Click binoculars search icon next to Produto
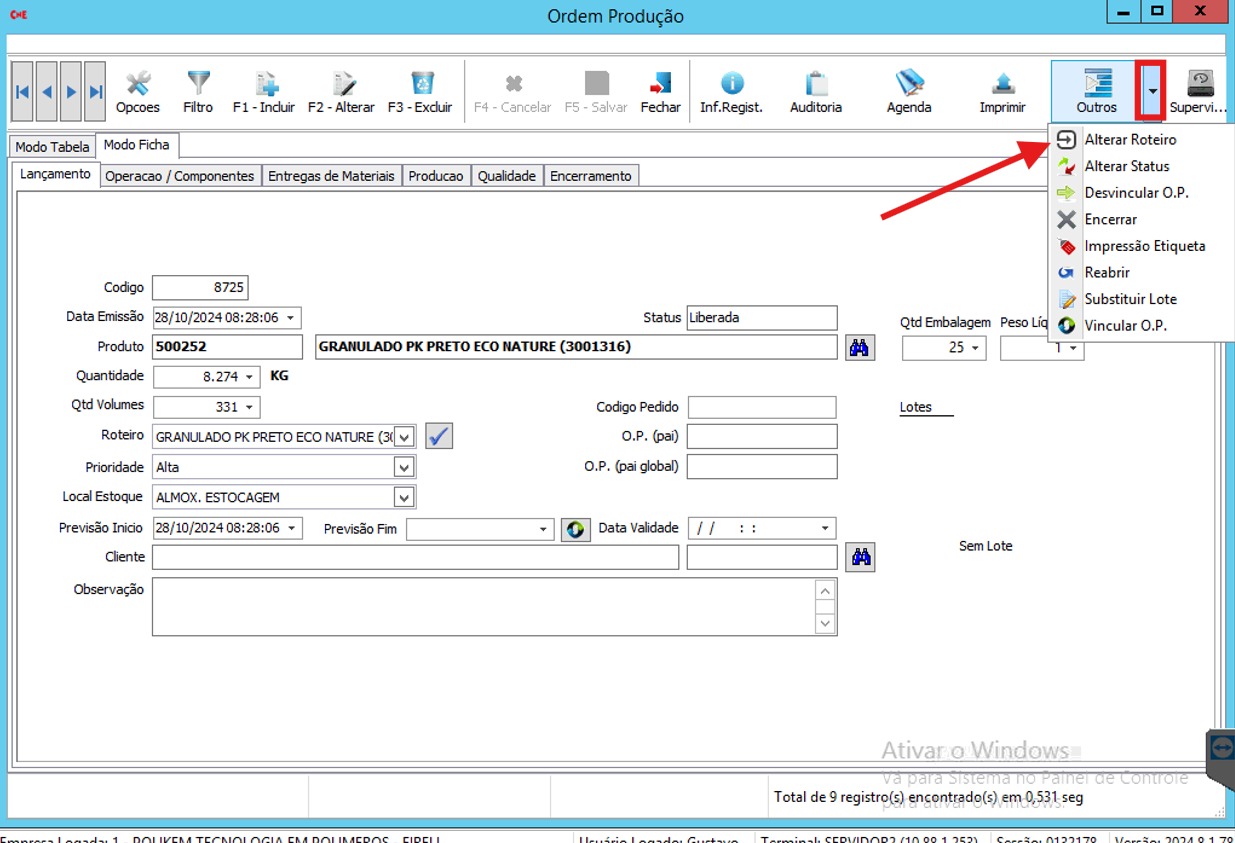Viewport: 1235px width, 843px height. click(x=860, y=347)
